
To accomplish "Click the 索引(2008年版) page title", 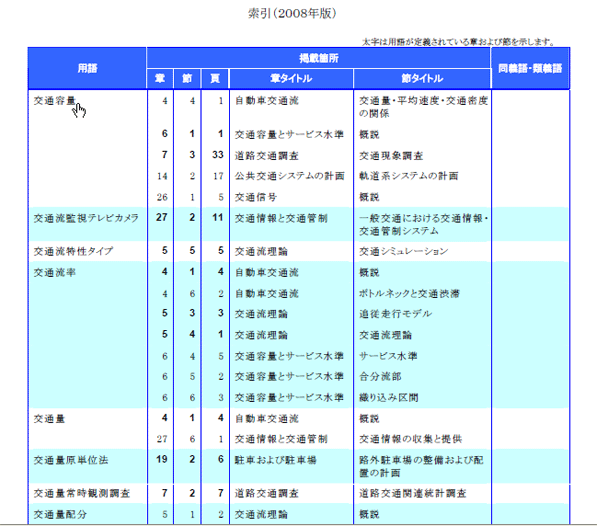I will click(292, 13).
